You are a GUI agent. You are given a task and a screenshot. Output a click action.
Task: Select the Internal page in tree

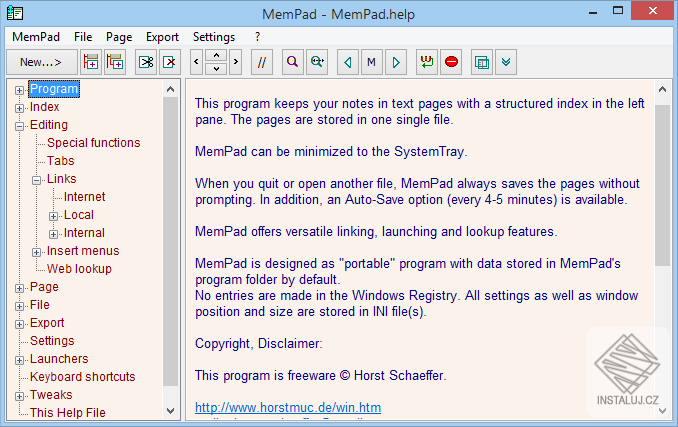pyautogui.click(x=84, y=233)
